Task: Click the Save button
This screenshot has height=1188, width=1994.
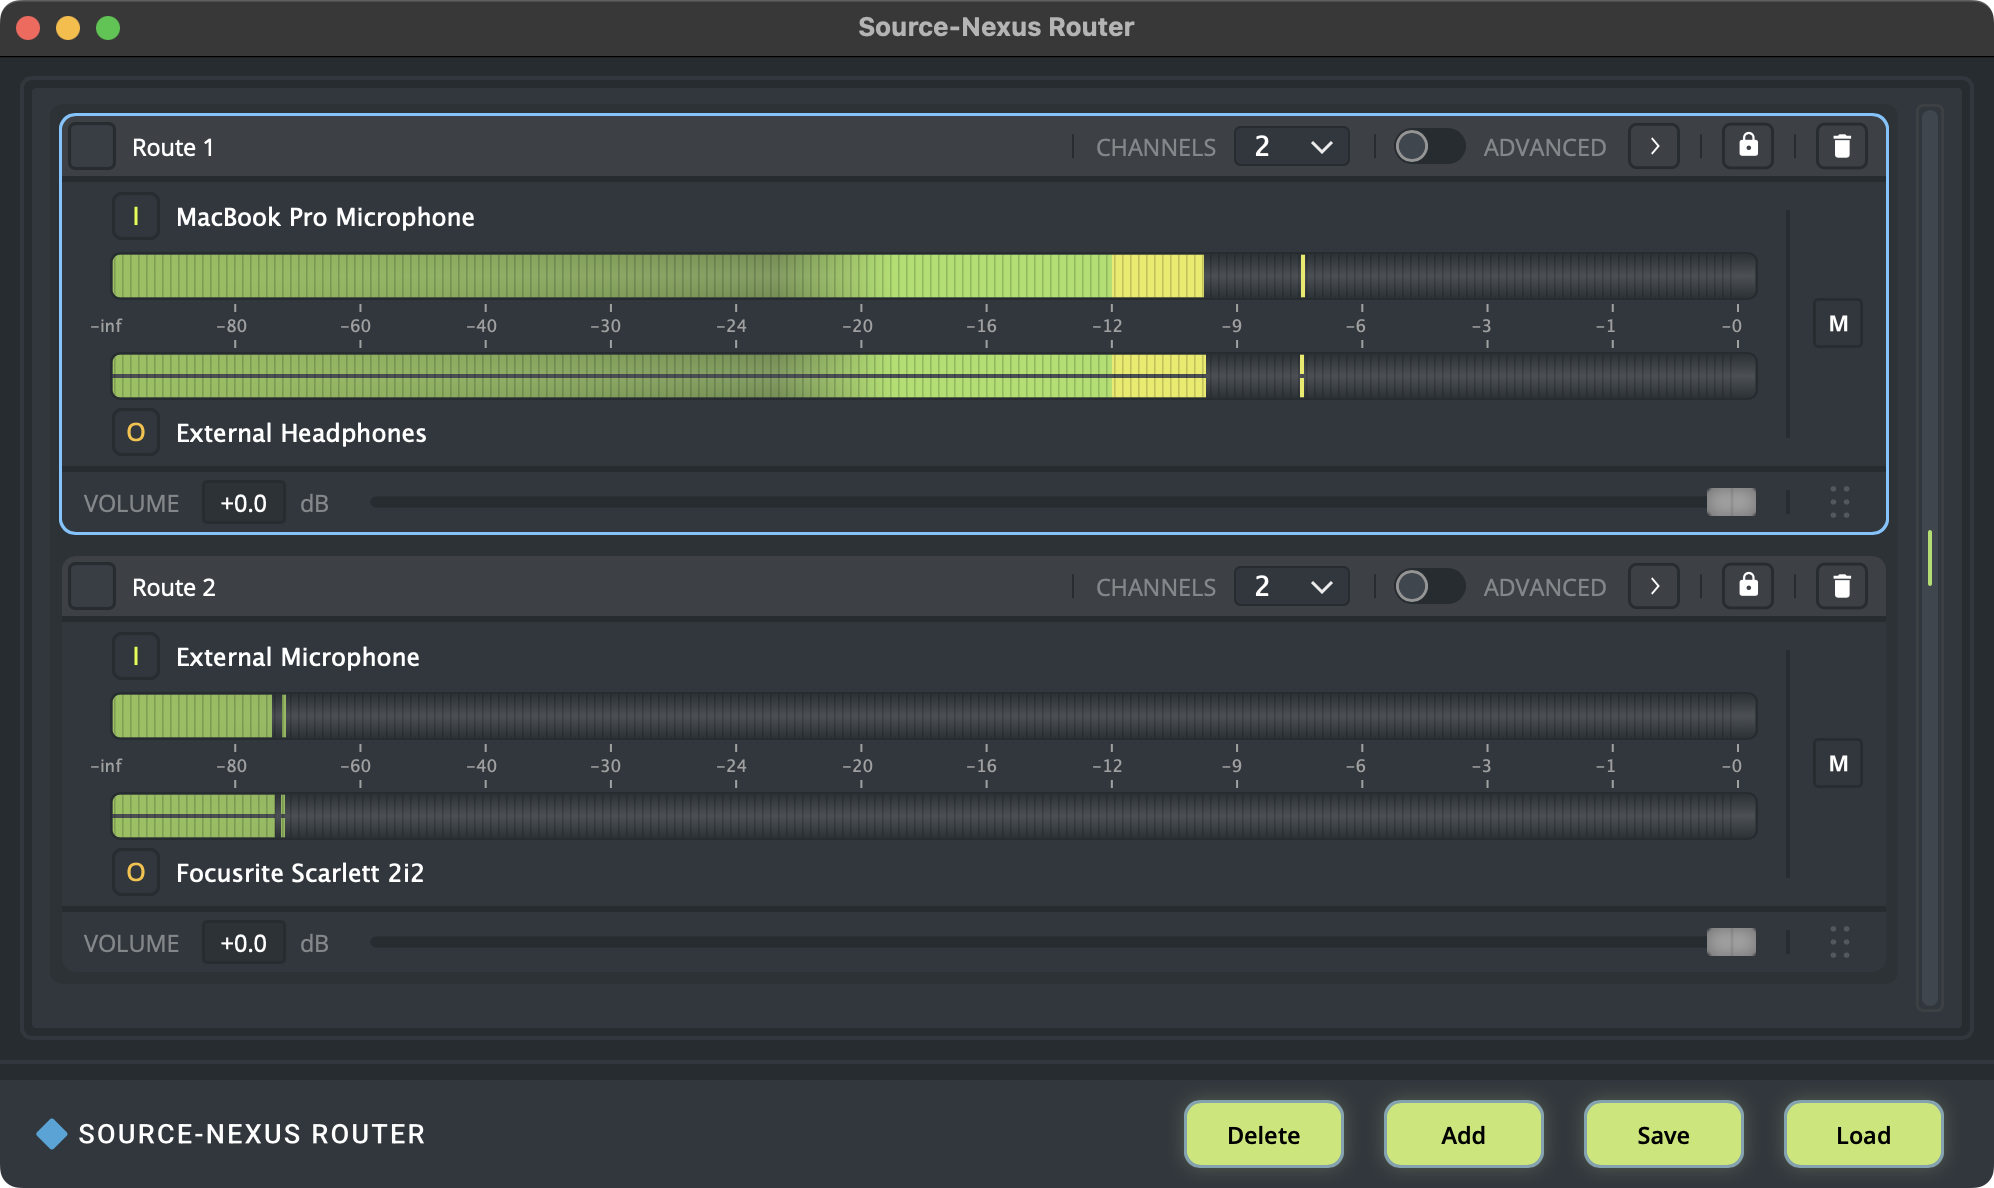Action: [x=1663, y=1134]
